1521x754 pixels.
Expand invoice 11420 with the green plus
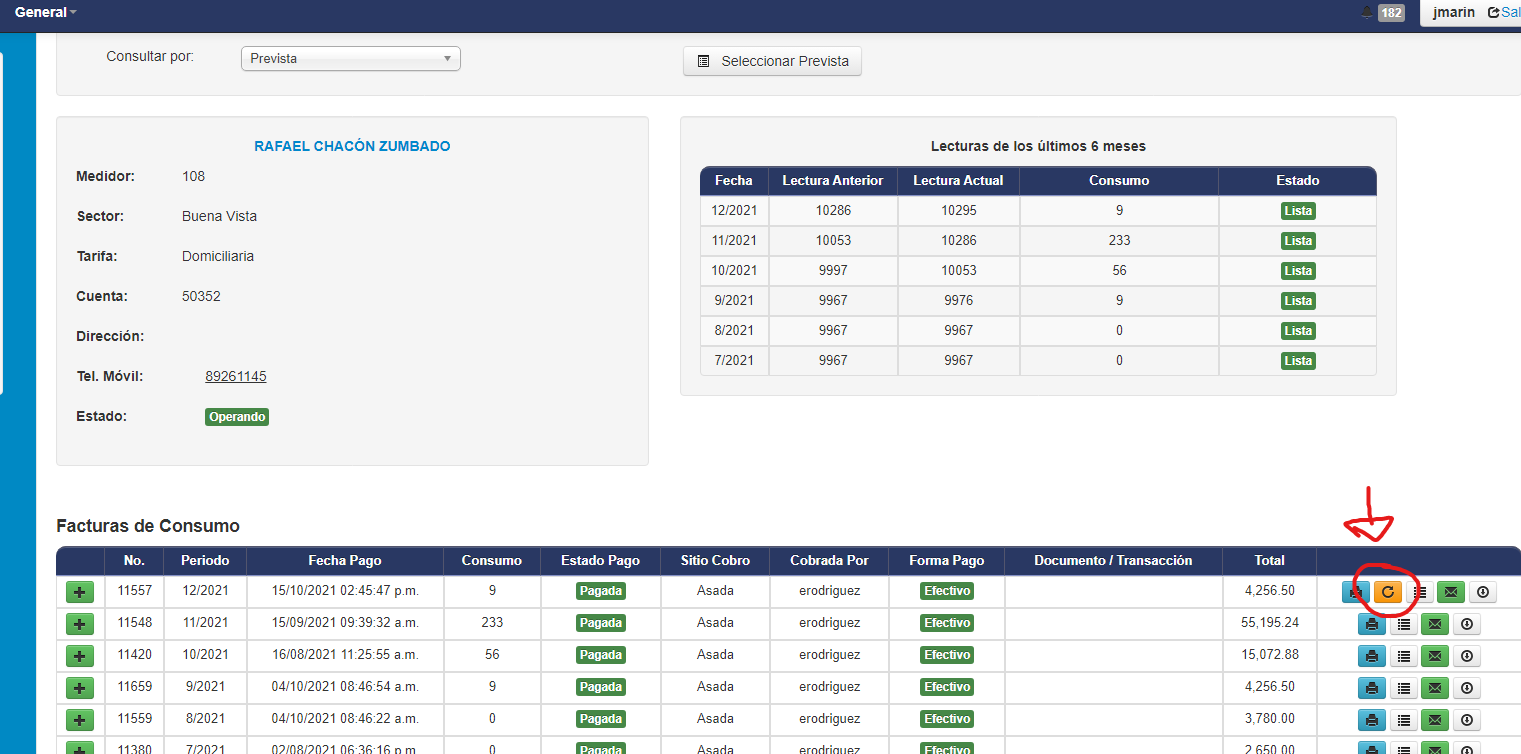[x=80, y=656]
